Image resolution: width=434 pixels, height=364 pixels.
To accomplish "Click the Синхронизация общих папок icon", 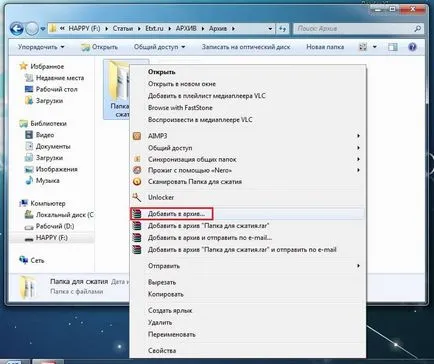I will [x=137, y=159].
